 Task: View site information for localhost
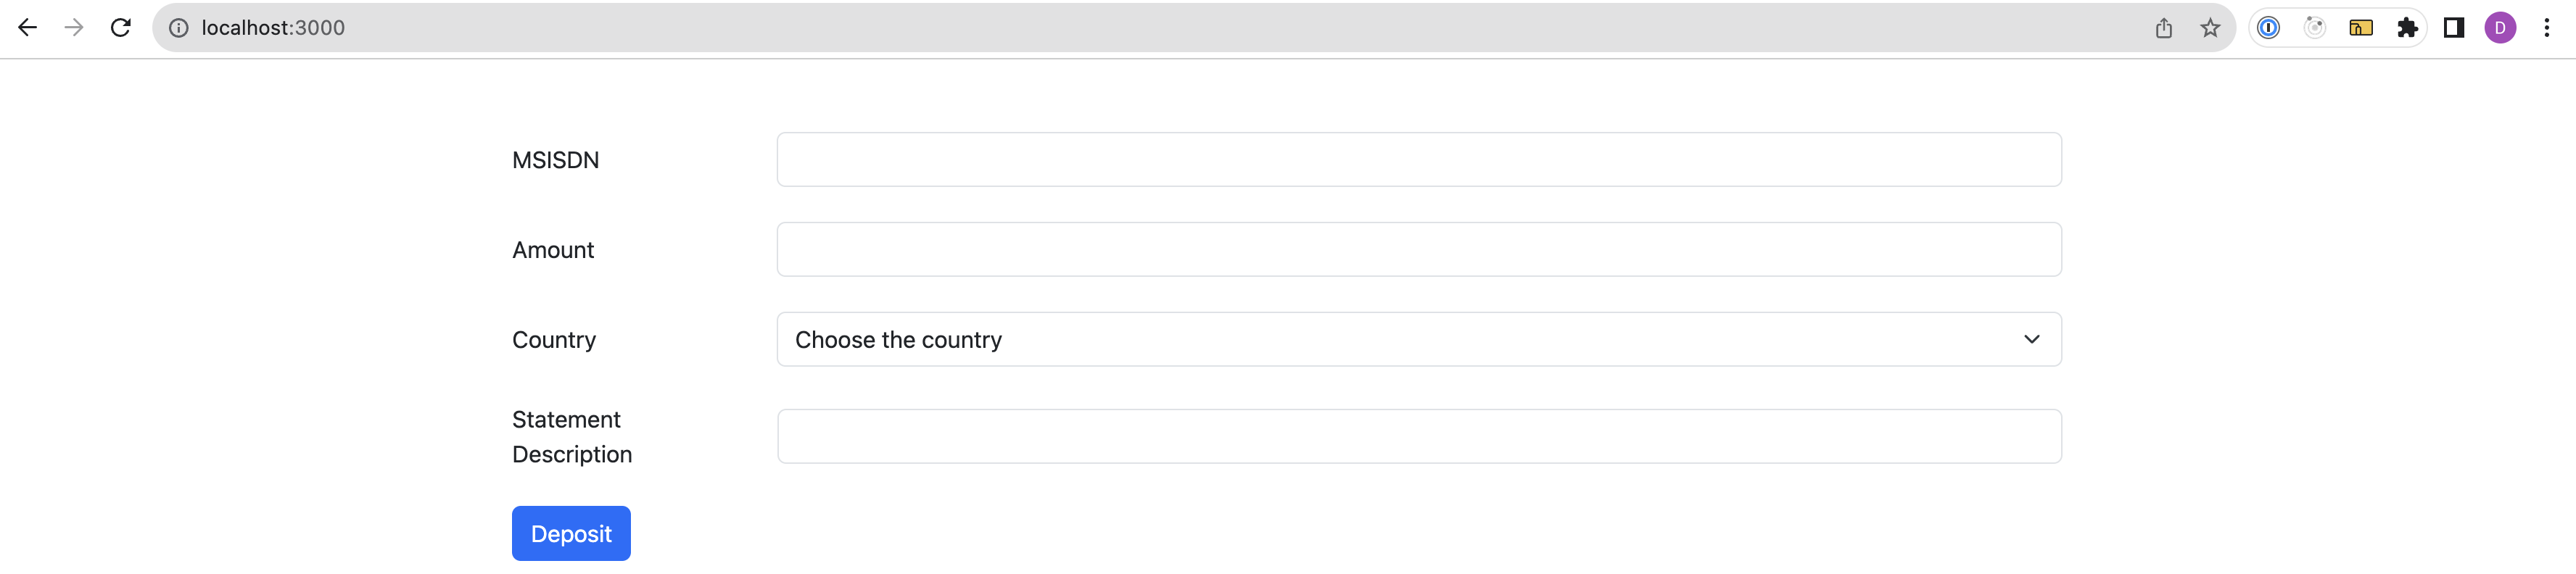tap(179, 28)
